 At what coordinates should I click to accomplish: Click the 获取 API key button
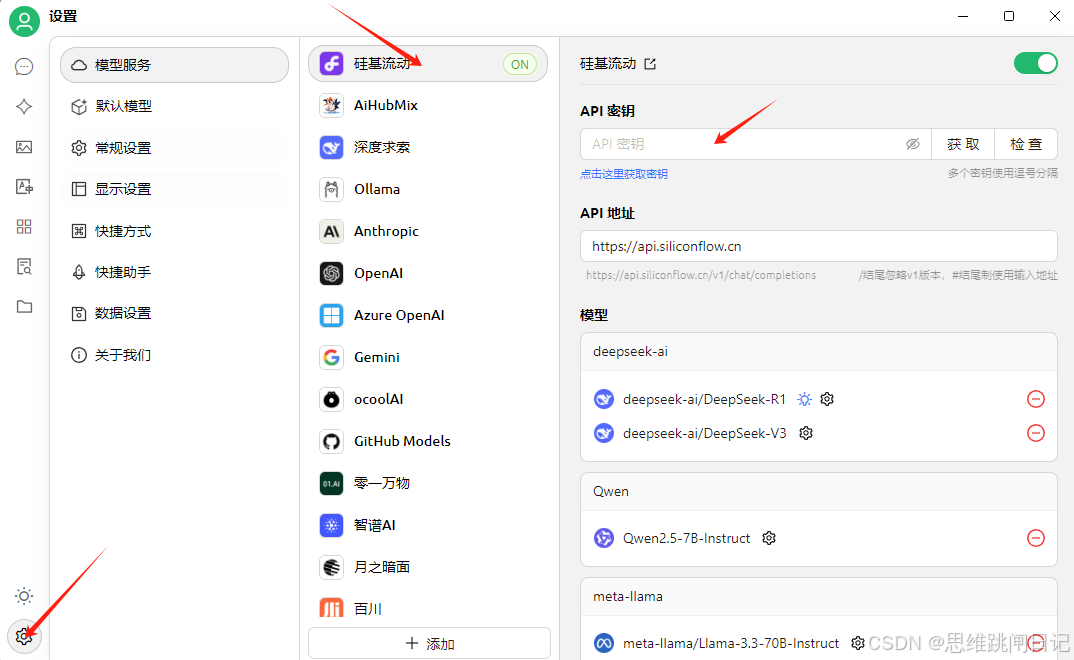(x=963, y=144)
